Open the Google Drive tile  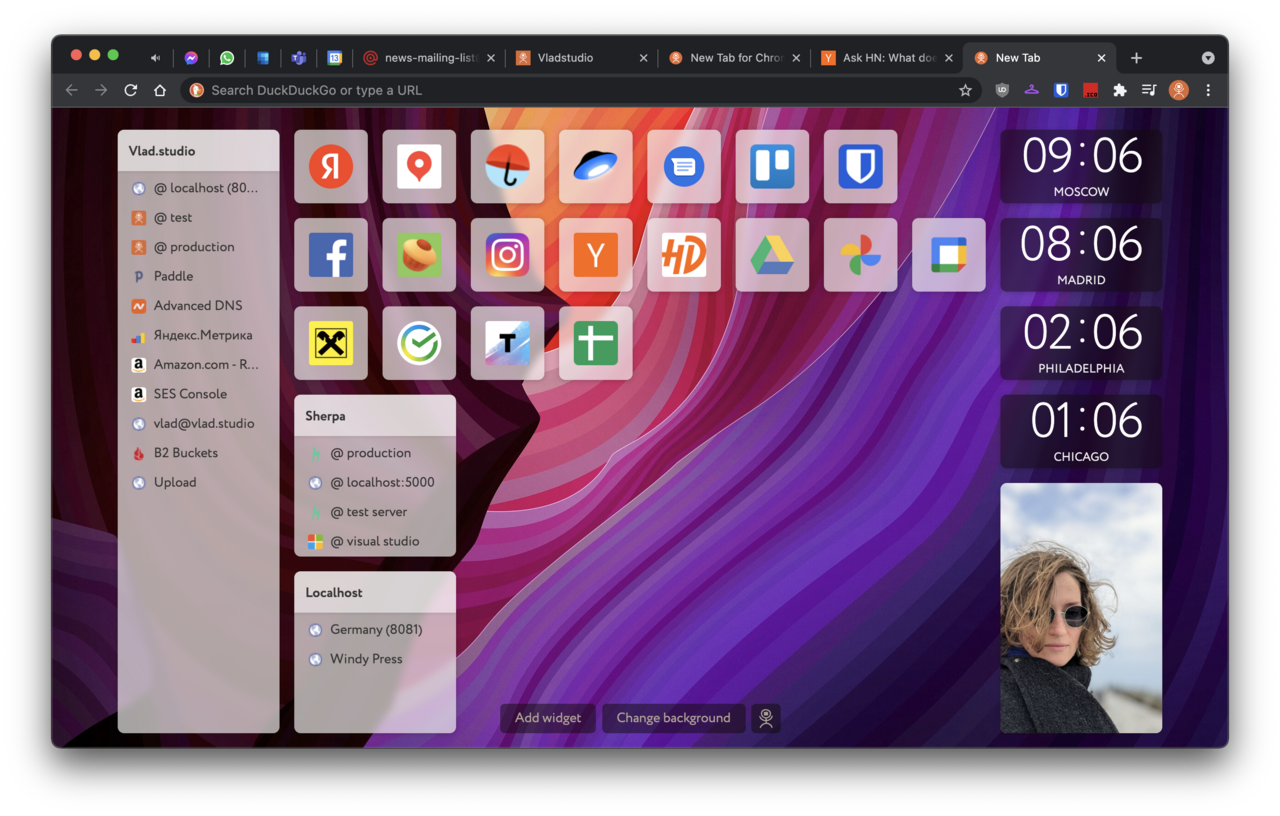772,255
